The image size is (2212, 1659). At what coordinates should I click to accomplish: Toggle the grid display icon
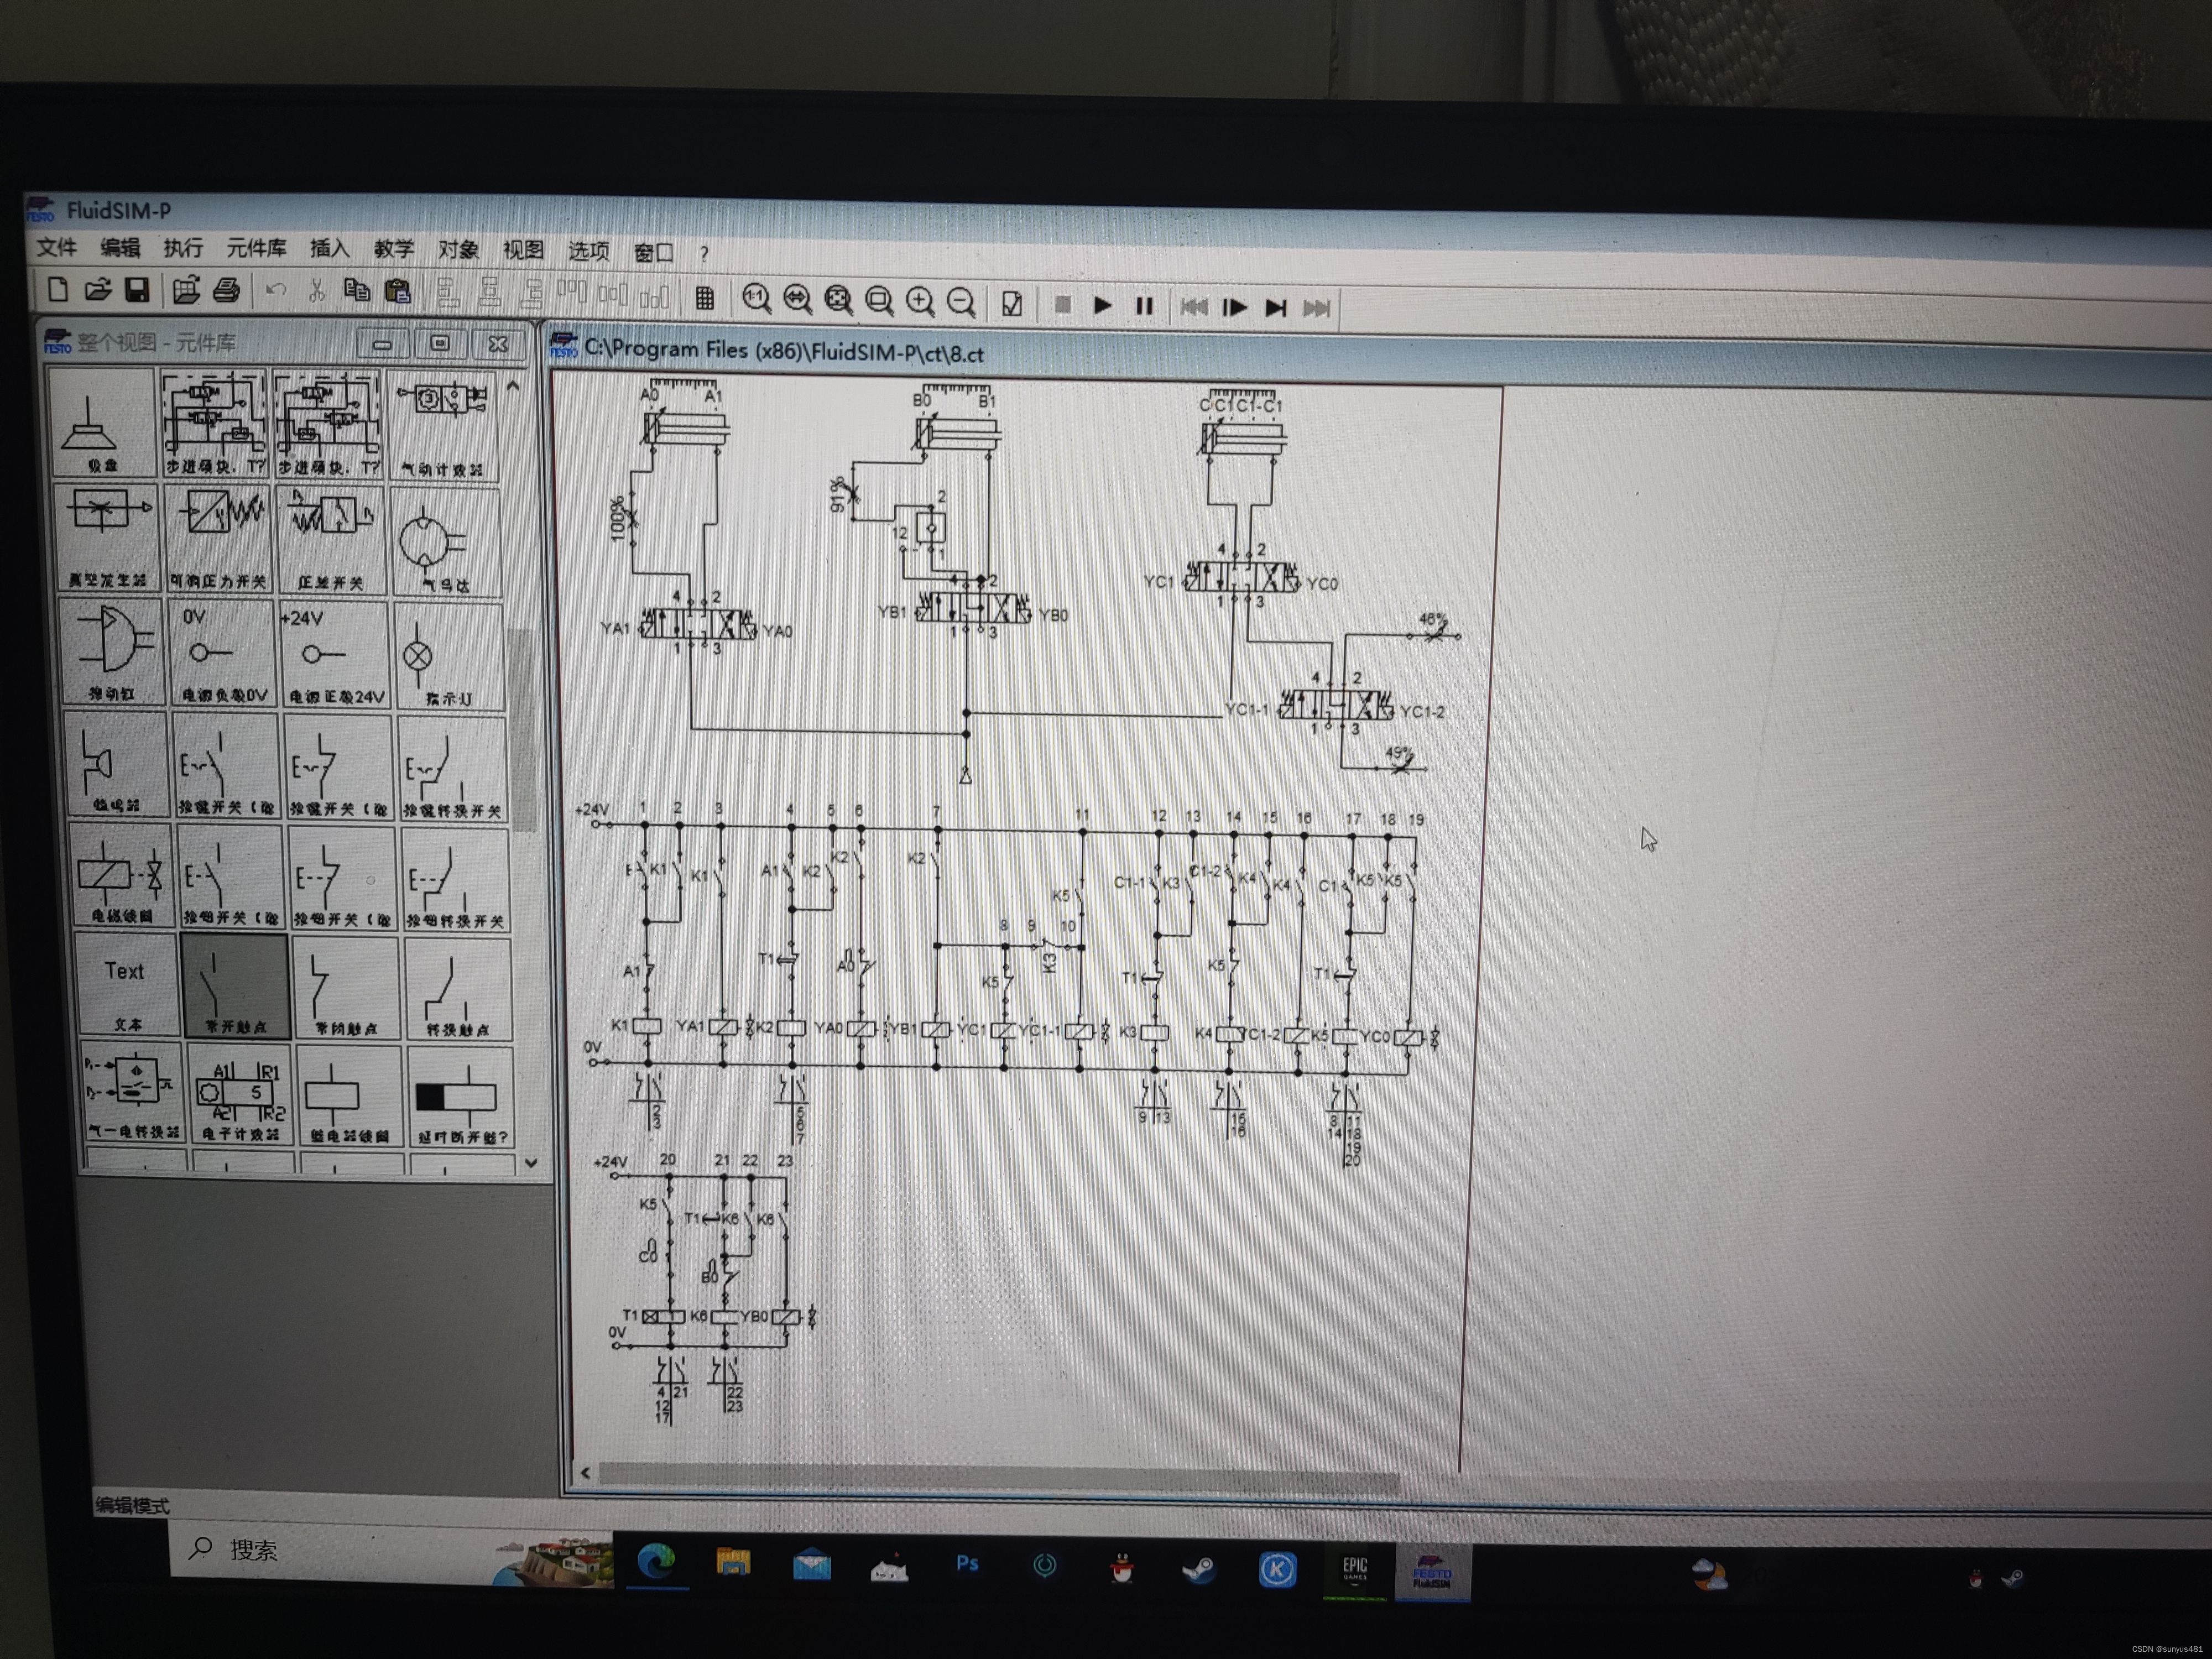[704, 298]
